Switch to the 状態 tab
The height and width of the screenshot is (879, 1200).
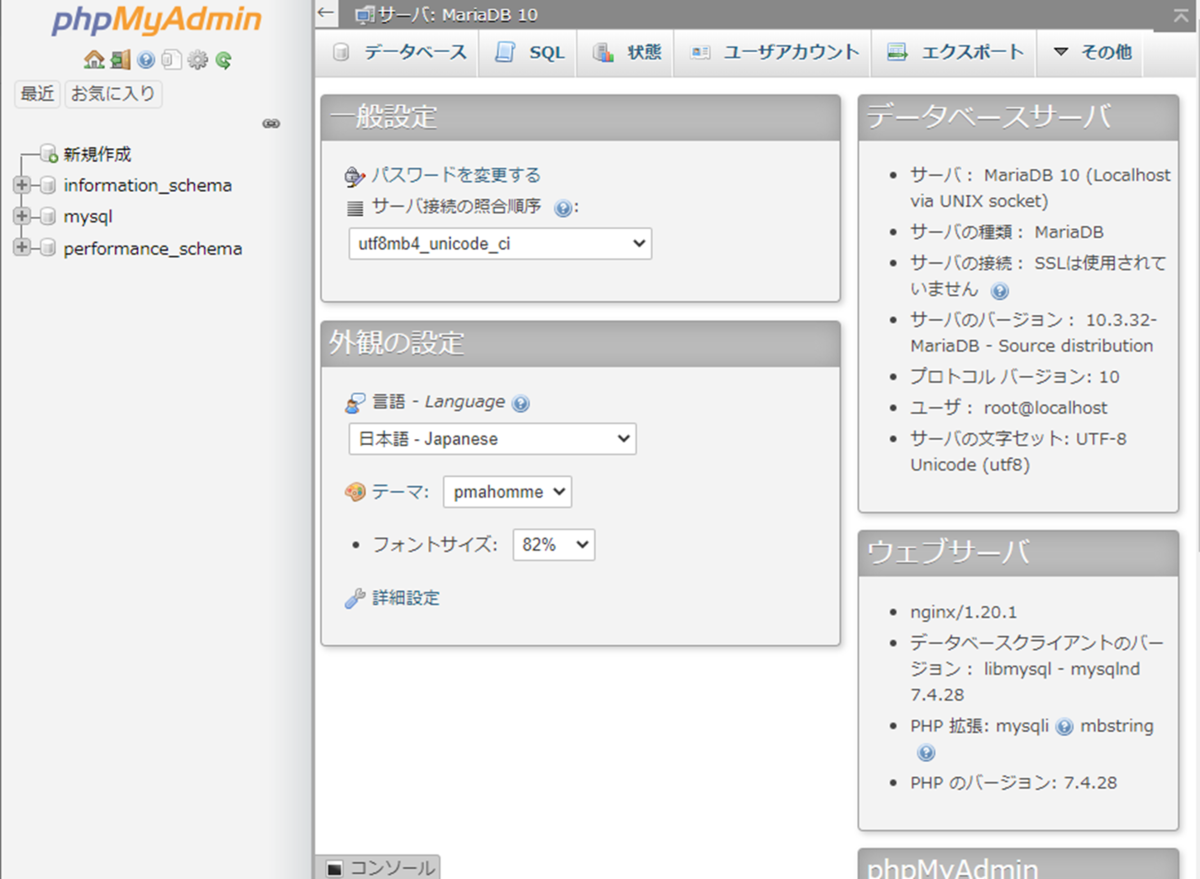pos(627,52)
